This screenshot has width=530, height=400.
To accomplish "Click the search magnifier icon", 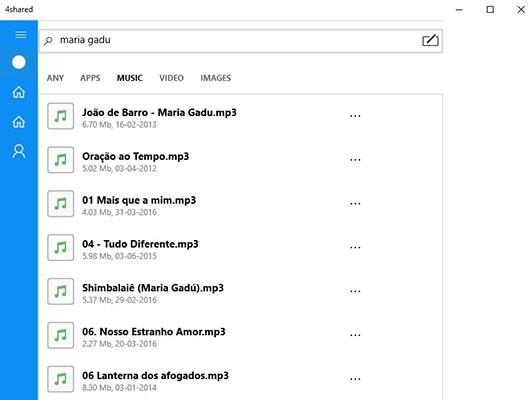I will click(48, 41).
